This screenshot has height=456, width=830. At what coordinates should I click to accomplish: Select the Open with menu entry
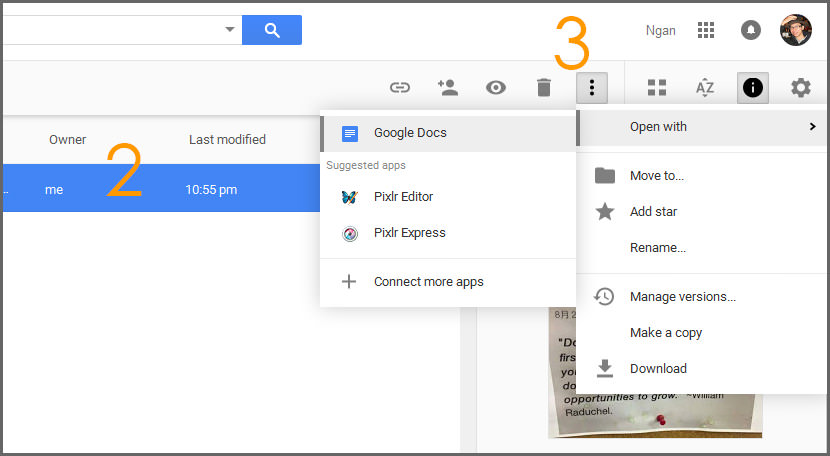[701, 127]
